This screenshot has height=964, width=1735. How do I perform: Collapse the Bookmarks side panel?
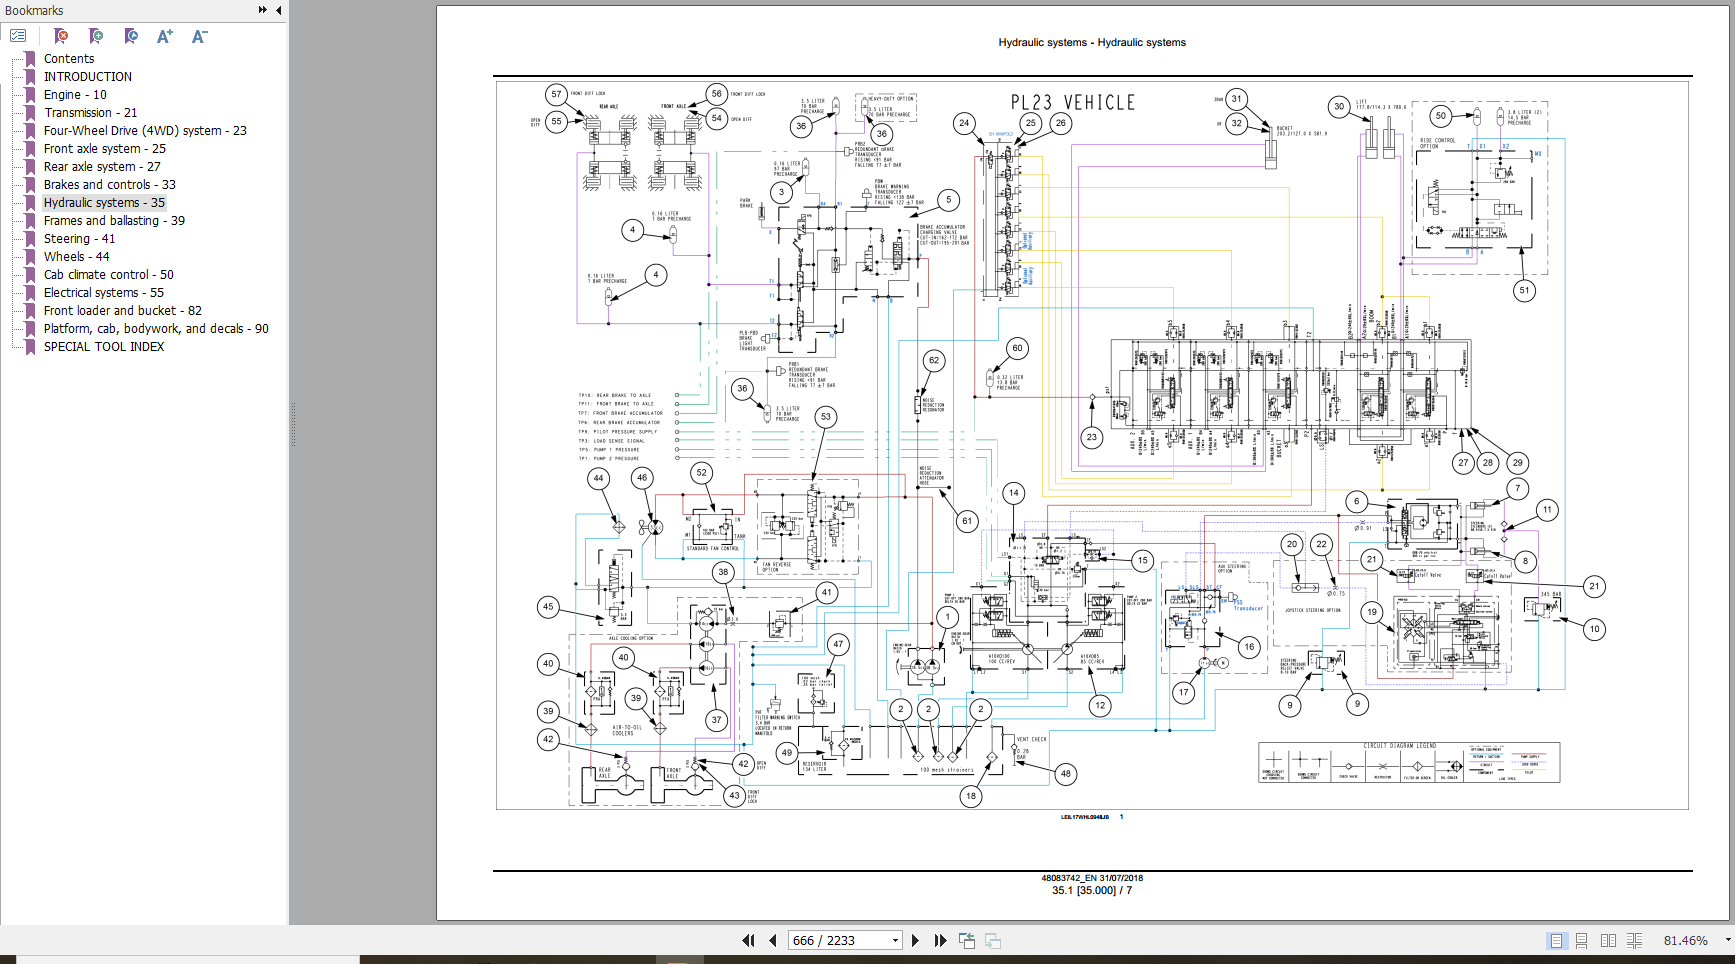pos(279,10)
